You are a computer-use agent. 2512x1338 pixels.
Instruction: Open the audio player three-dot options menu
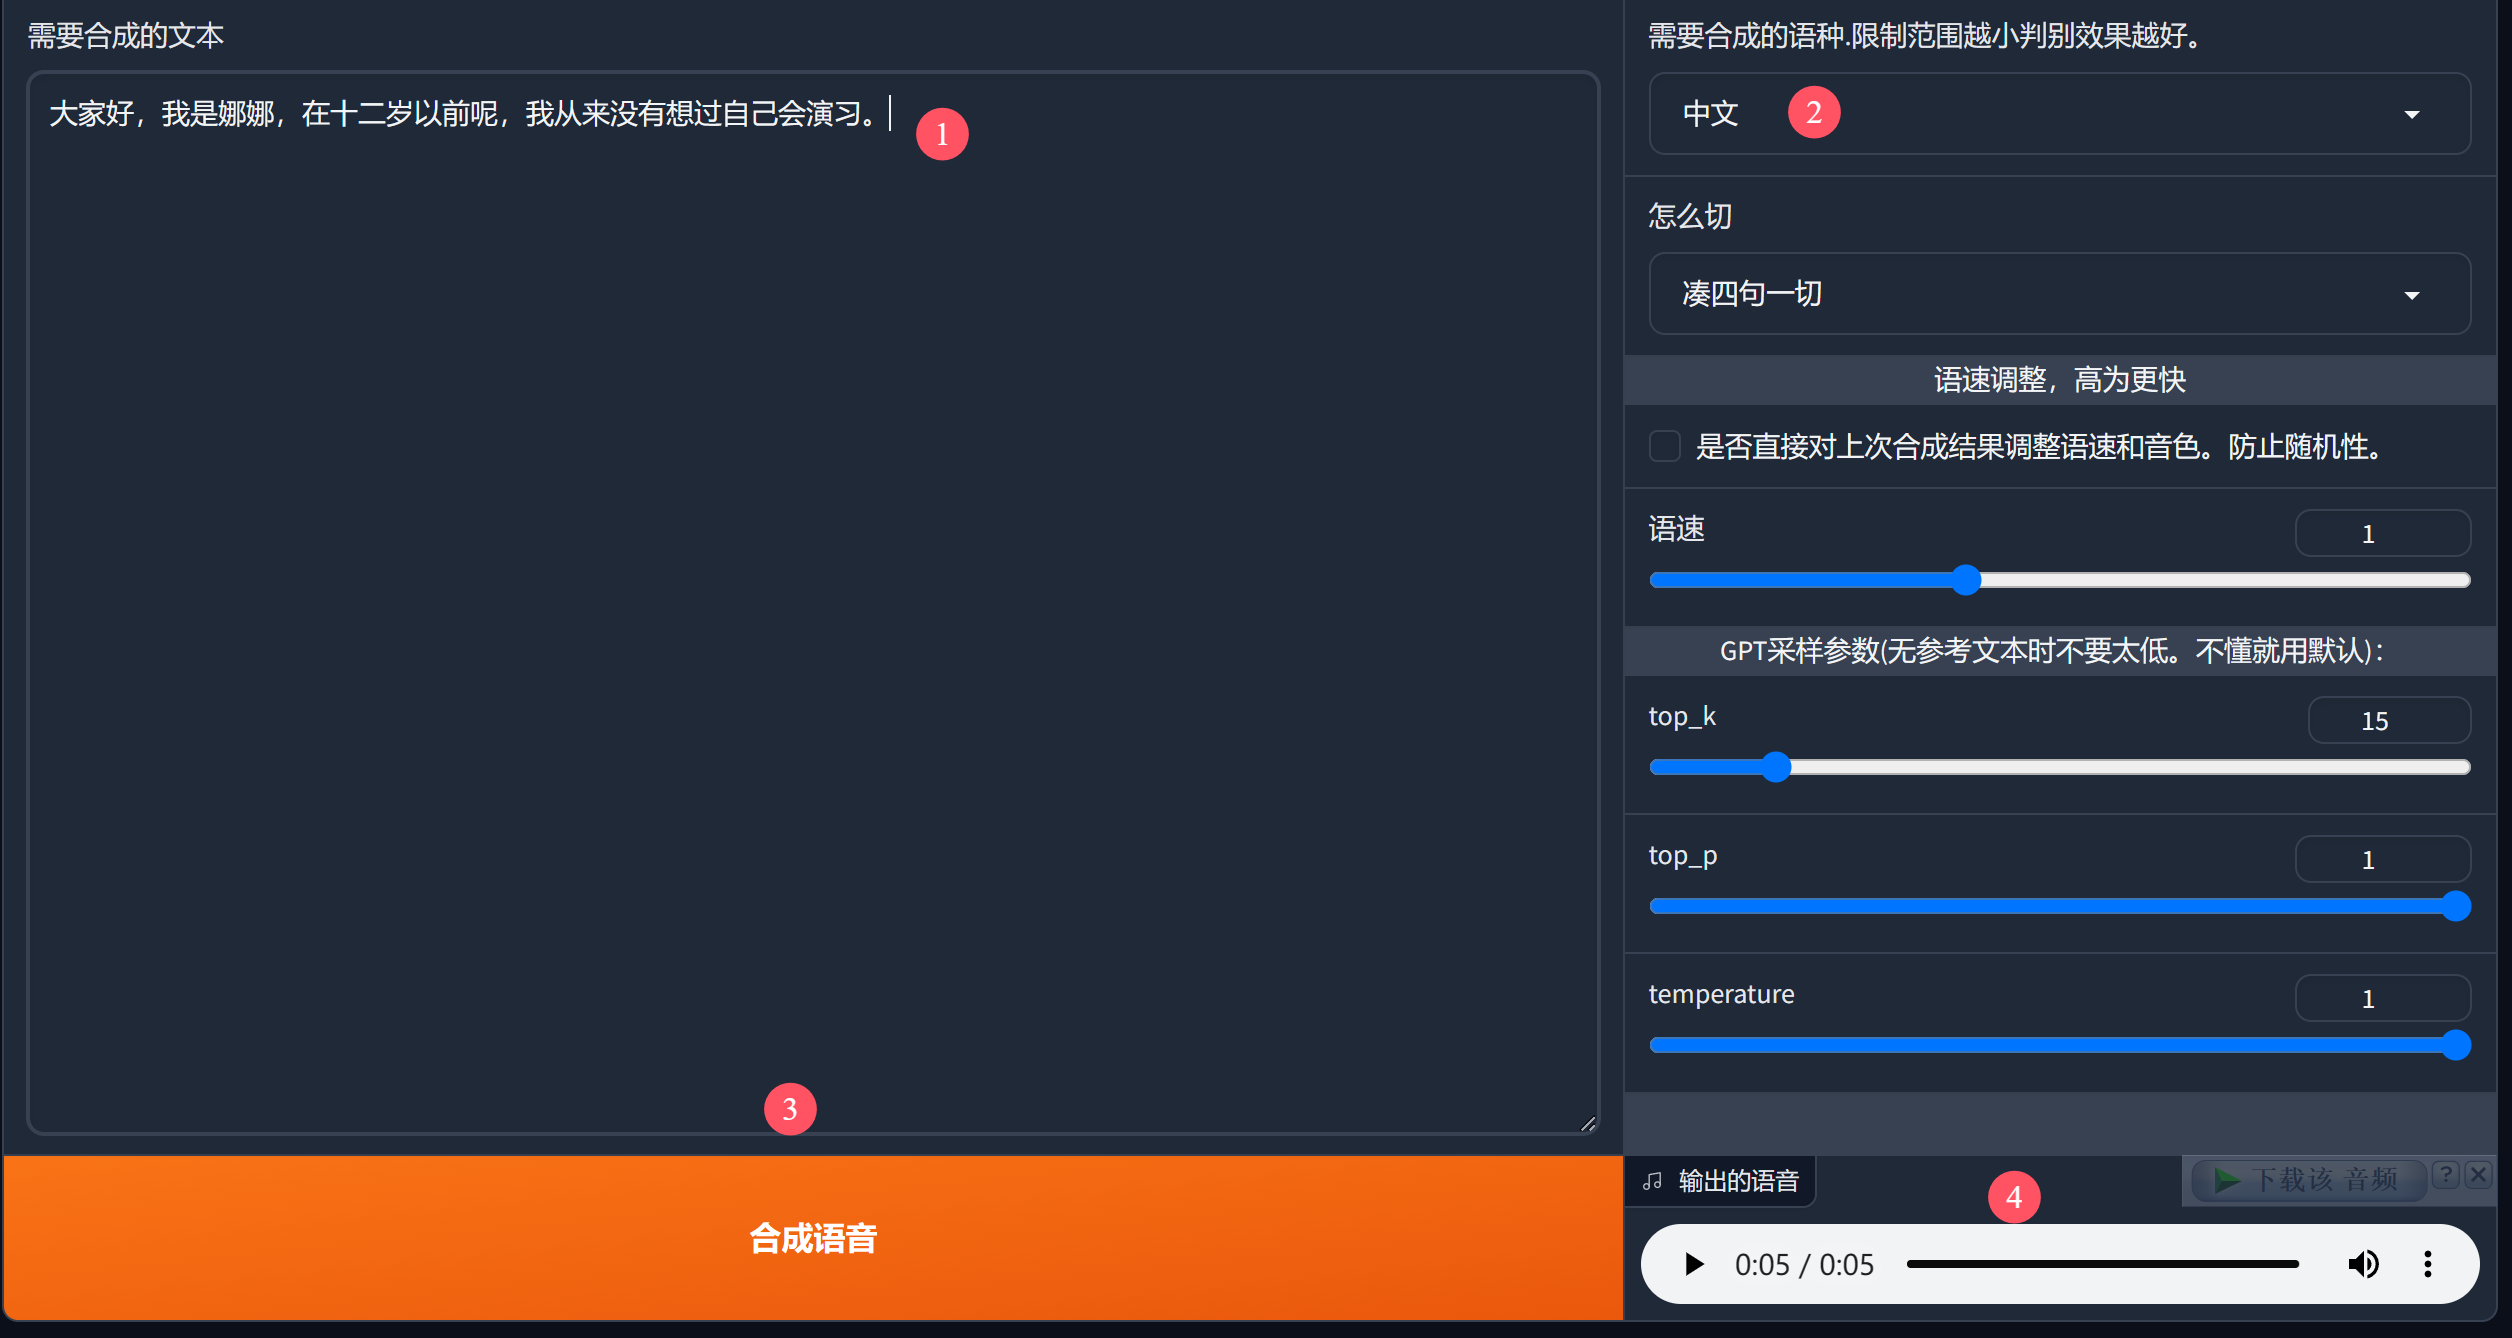(x=2428, y=1263)
